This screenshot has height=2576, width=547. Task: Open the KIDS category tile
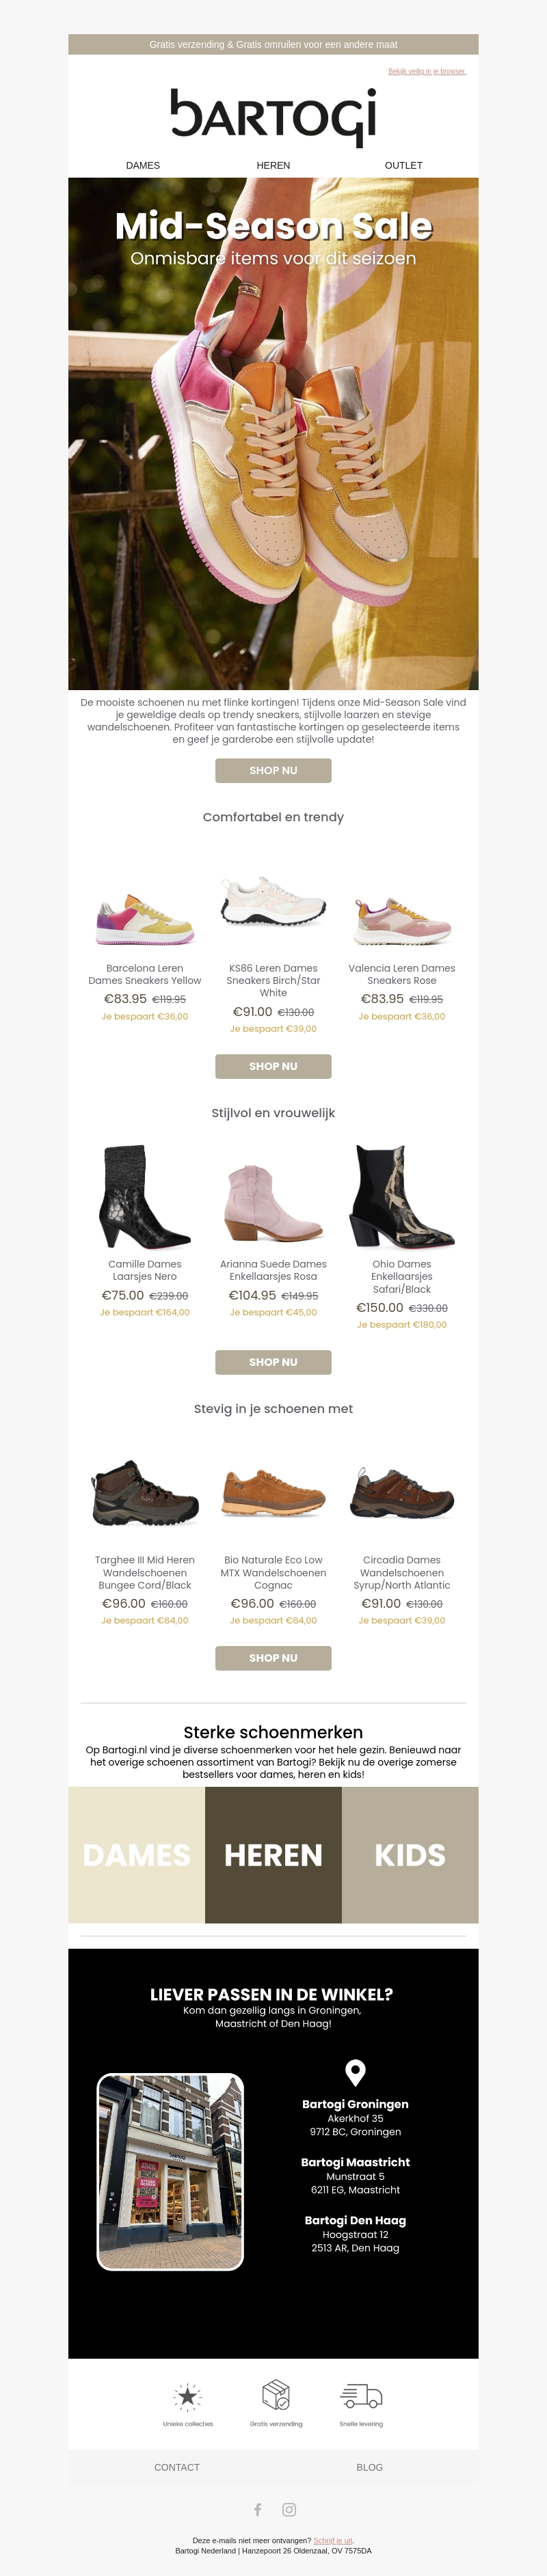410,1855
